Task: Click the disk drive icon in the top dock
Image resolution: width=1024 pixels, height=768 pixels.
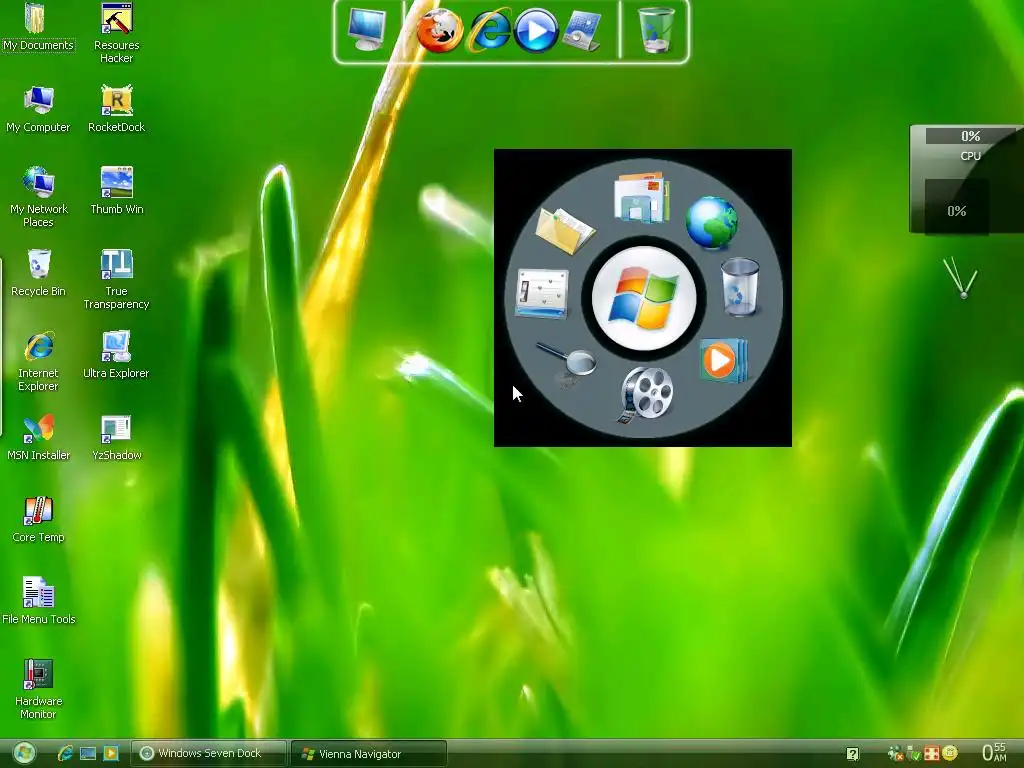Action: 581,30
